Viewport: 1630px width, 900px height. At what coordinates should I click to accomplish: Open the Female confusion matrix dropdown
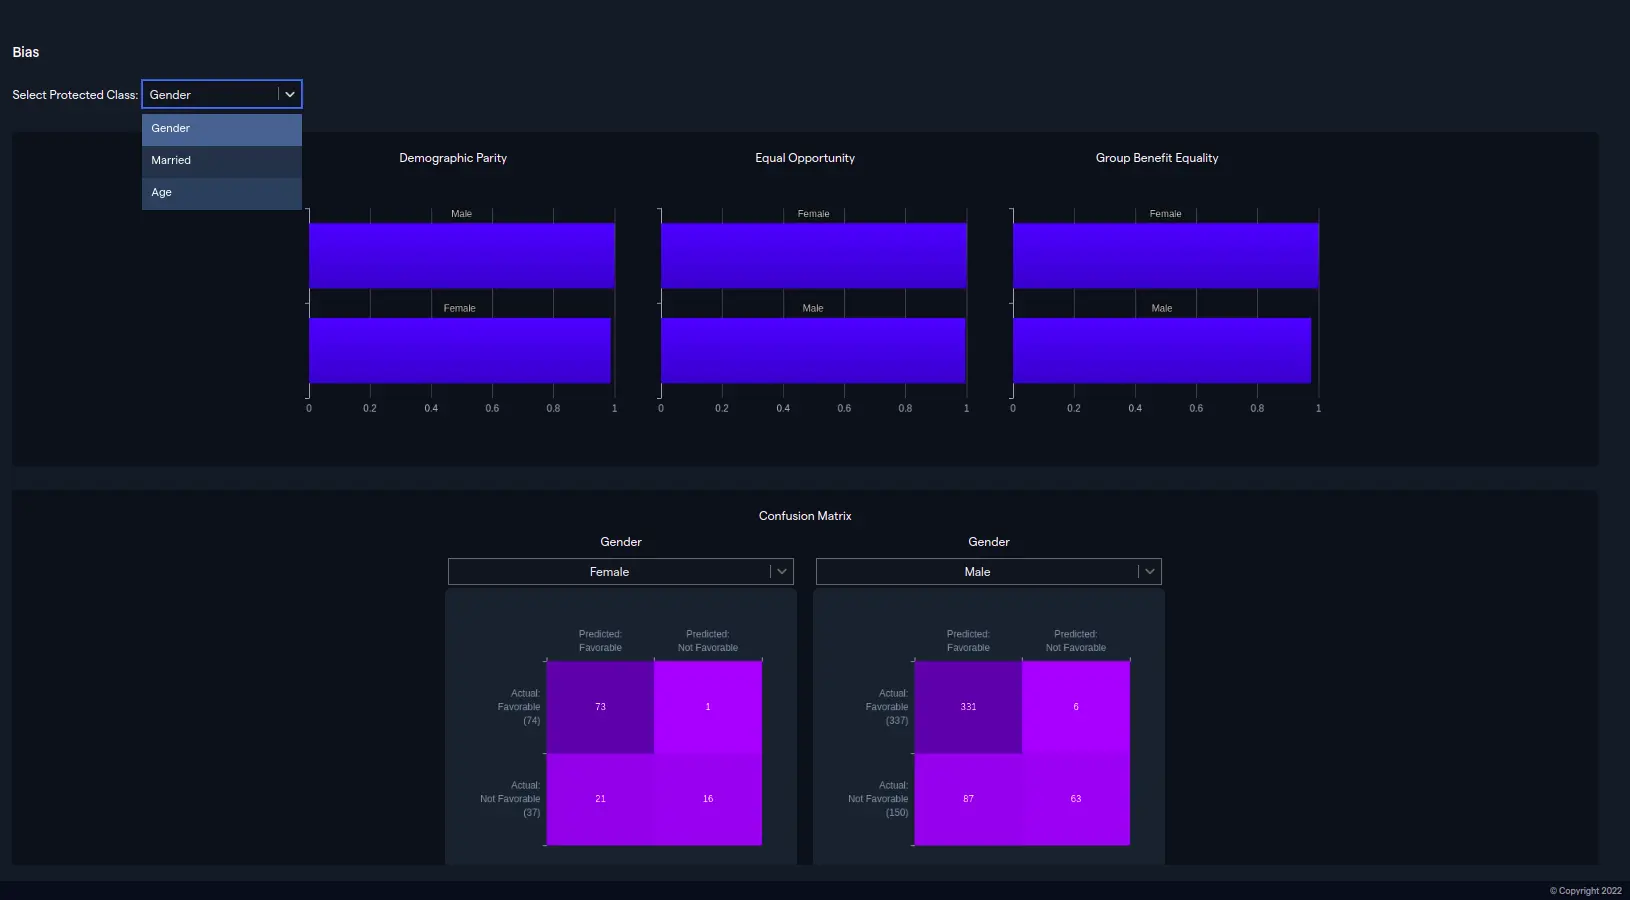pyautogui.click(x=609, y=572)
